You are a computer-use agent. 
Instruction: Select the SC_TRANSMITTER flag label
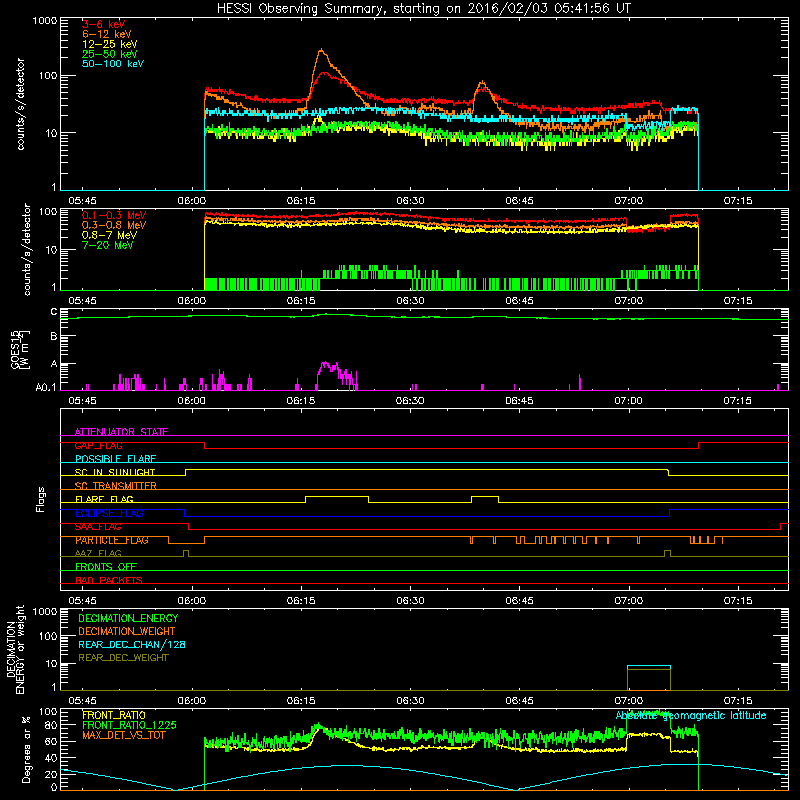tap(115, 486)
